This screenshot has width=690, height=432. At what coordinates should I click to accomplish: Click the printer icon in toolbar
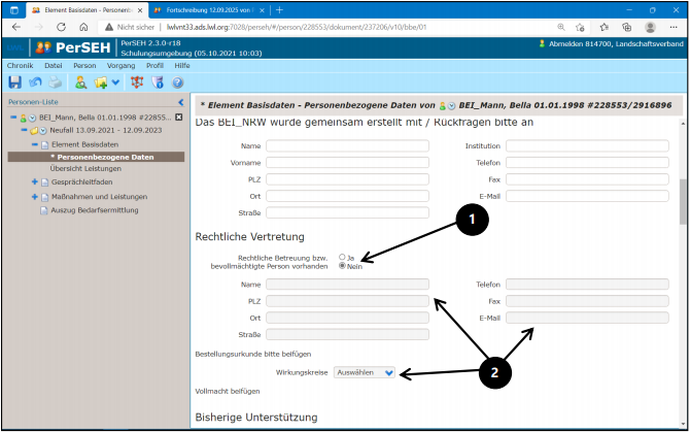point(55,82)
